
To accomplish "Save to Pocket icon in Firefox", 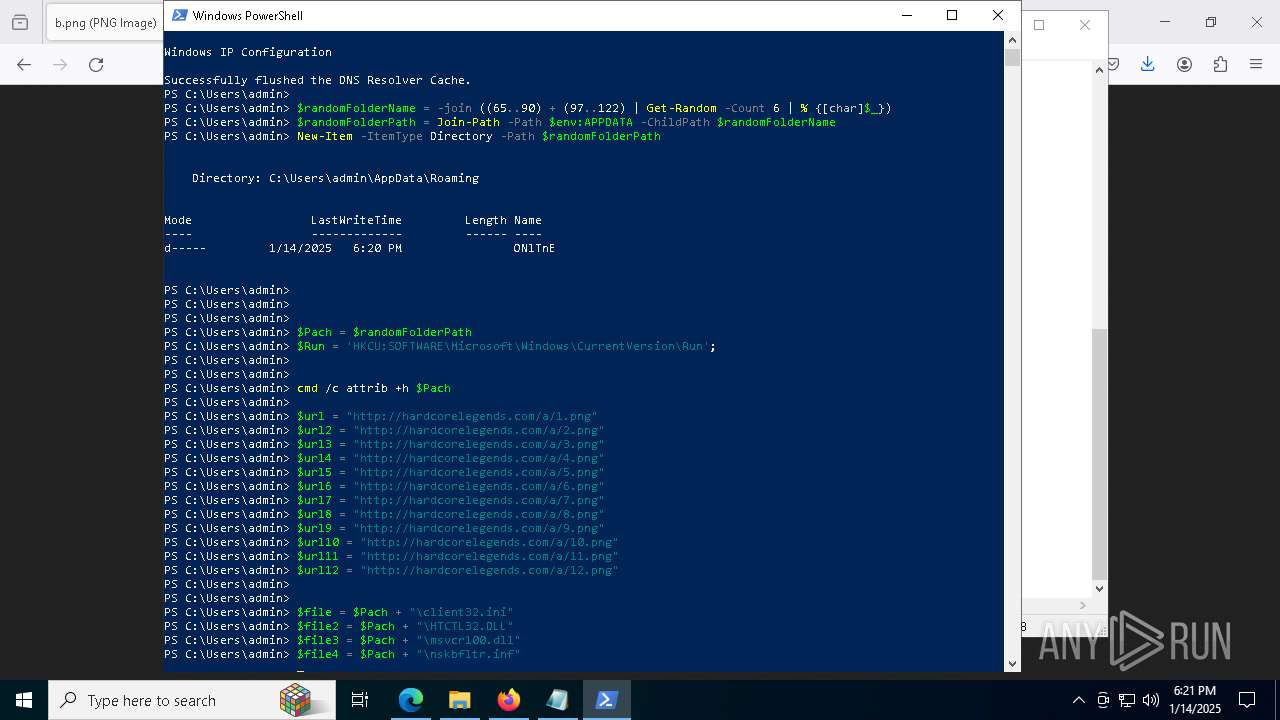I will point(1113,64).
